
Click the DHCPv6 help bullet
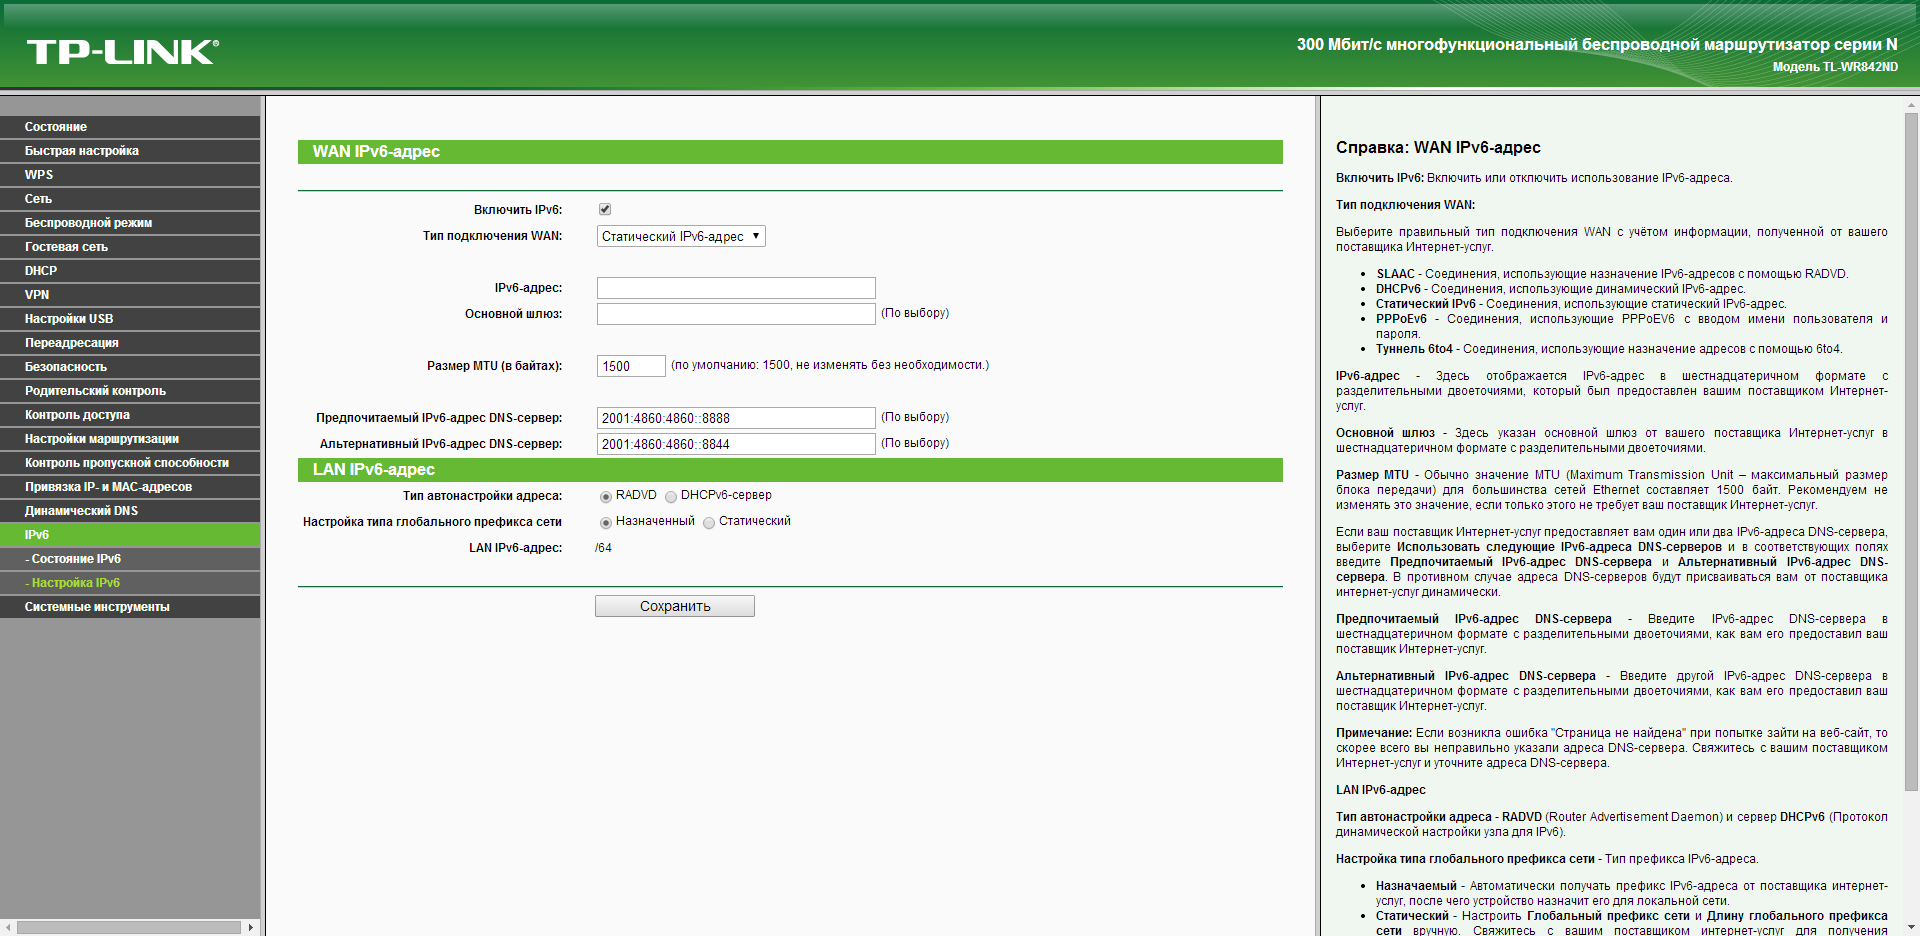pyautogui.click(x=1561, y=289)
